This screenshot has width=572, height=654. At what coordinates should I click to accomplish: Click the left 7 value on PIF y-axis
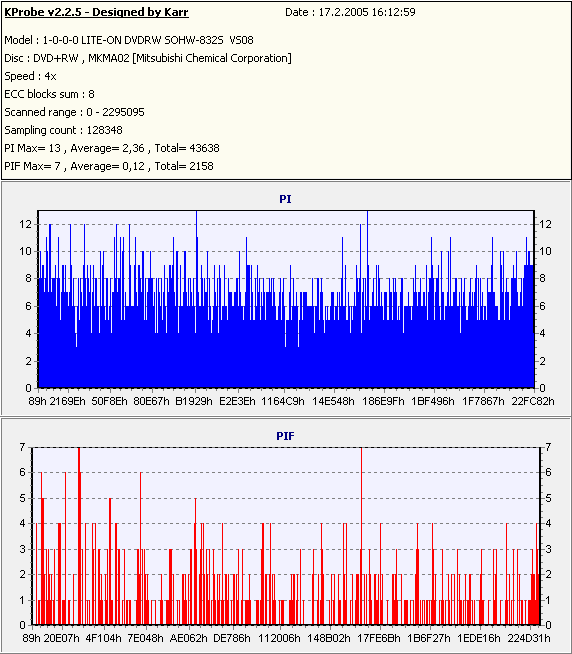pos(23,447)
